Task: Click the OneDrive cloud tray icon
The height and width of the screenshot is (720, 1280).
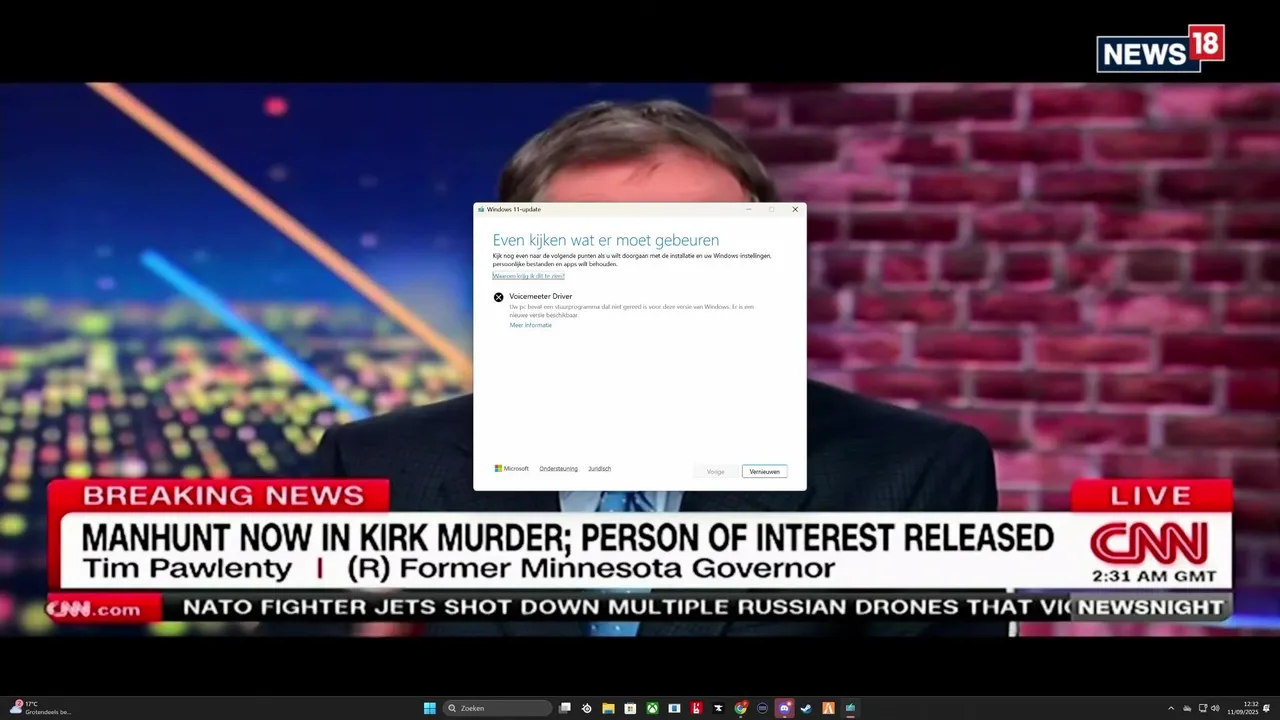Action: [1187, 708]
